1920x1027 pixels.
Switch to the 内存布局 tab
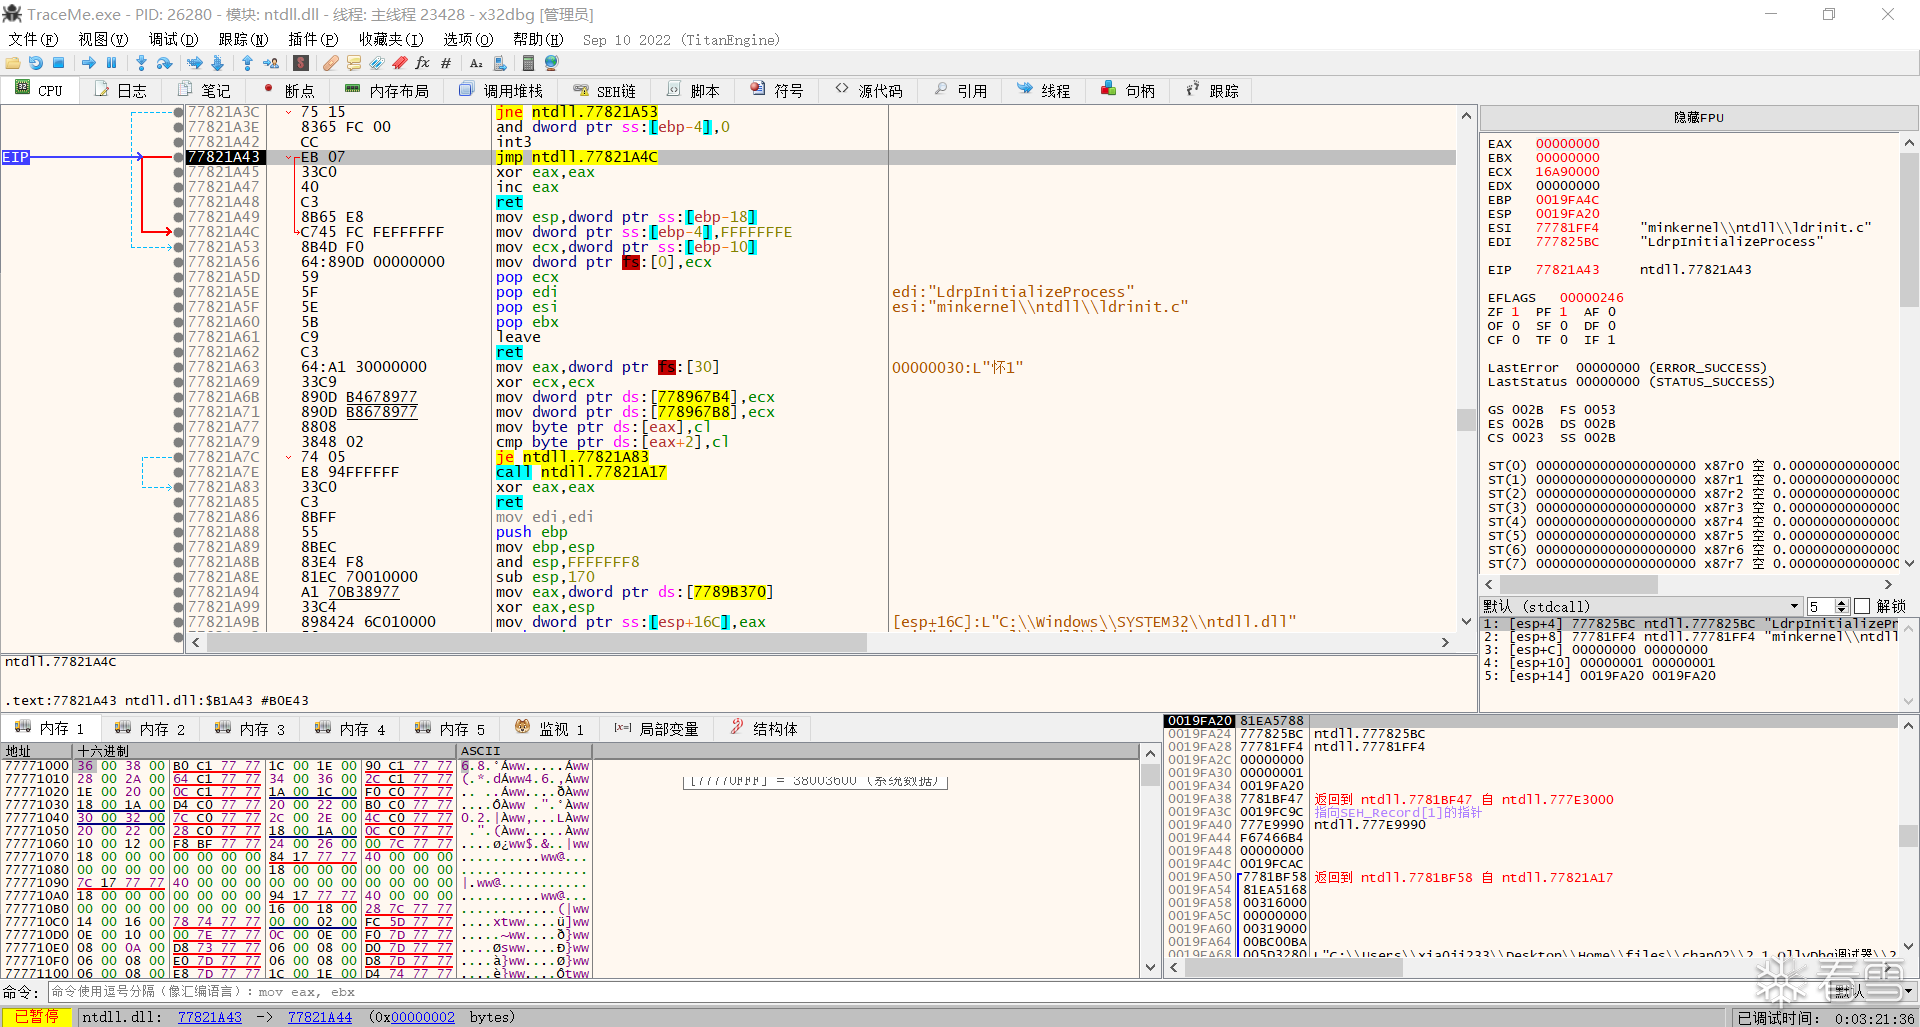pos(387,91)
